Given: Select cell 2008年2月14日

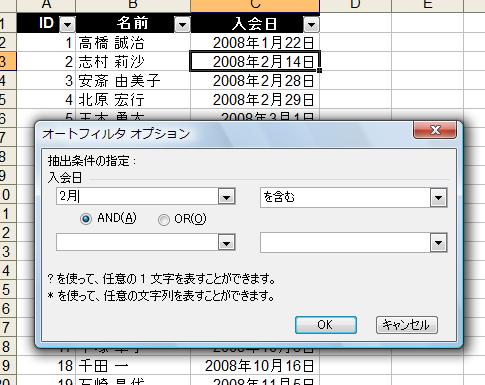Looking at the screenshot, I should (x=255, y=61).
